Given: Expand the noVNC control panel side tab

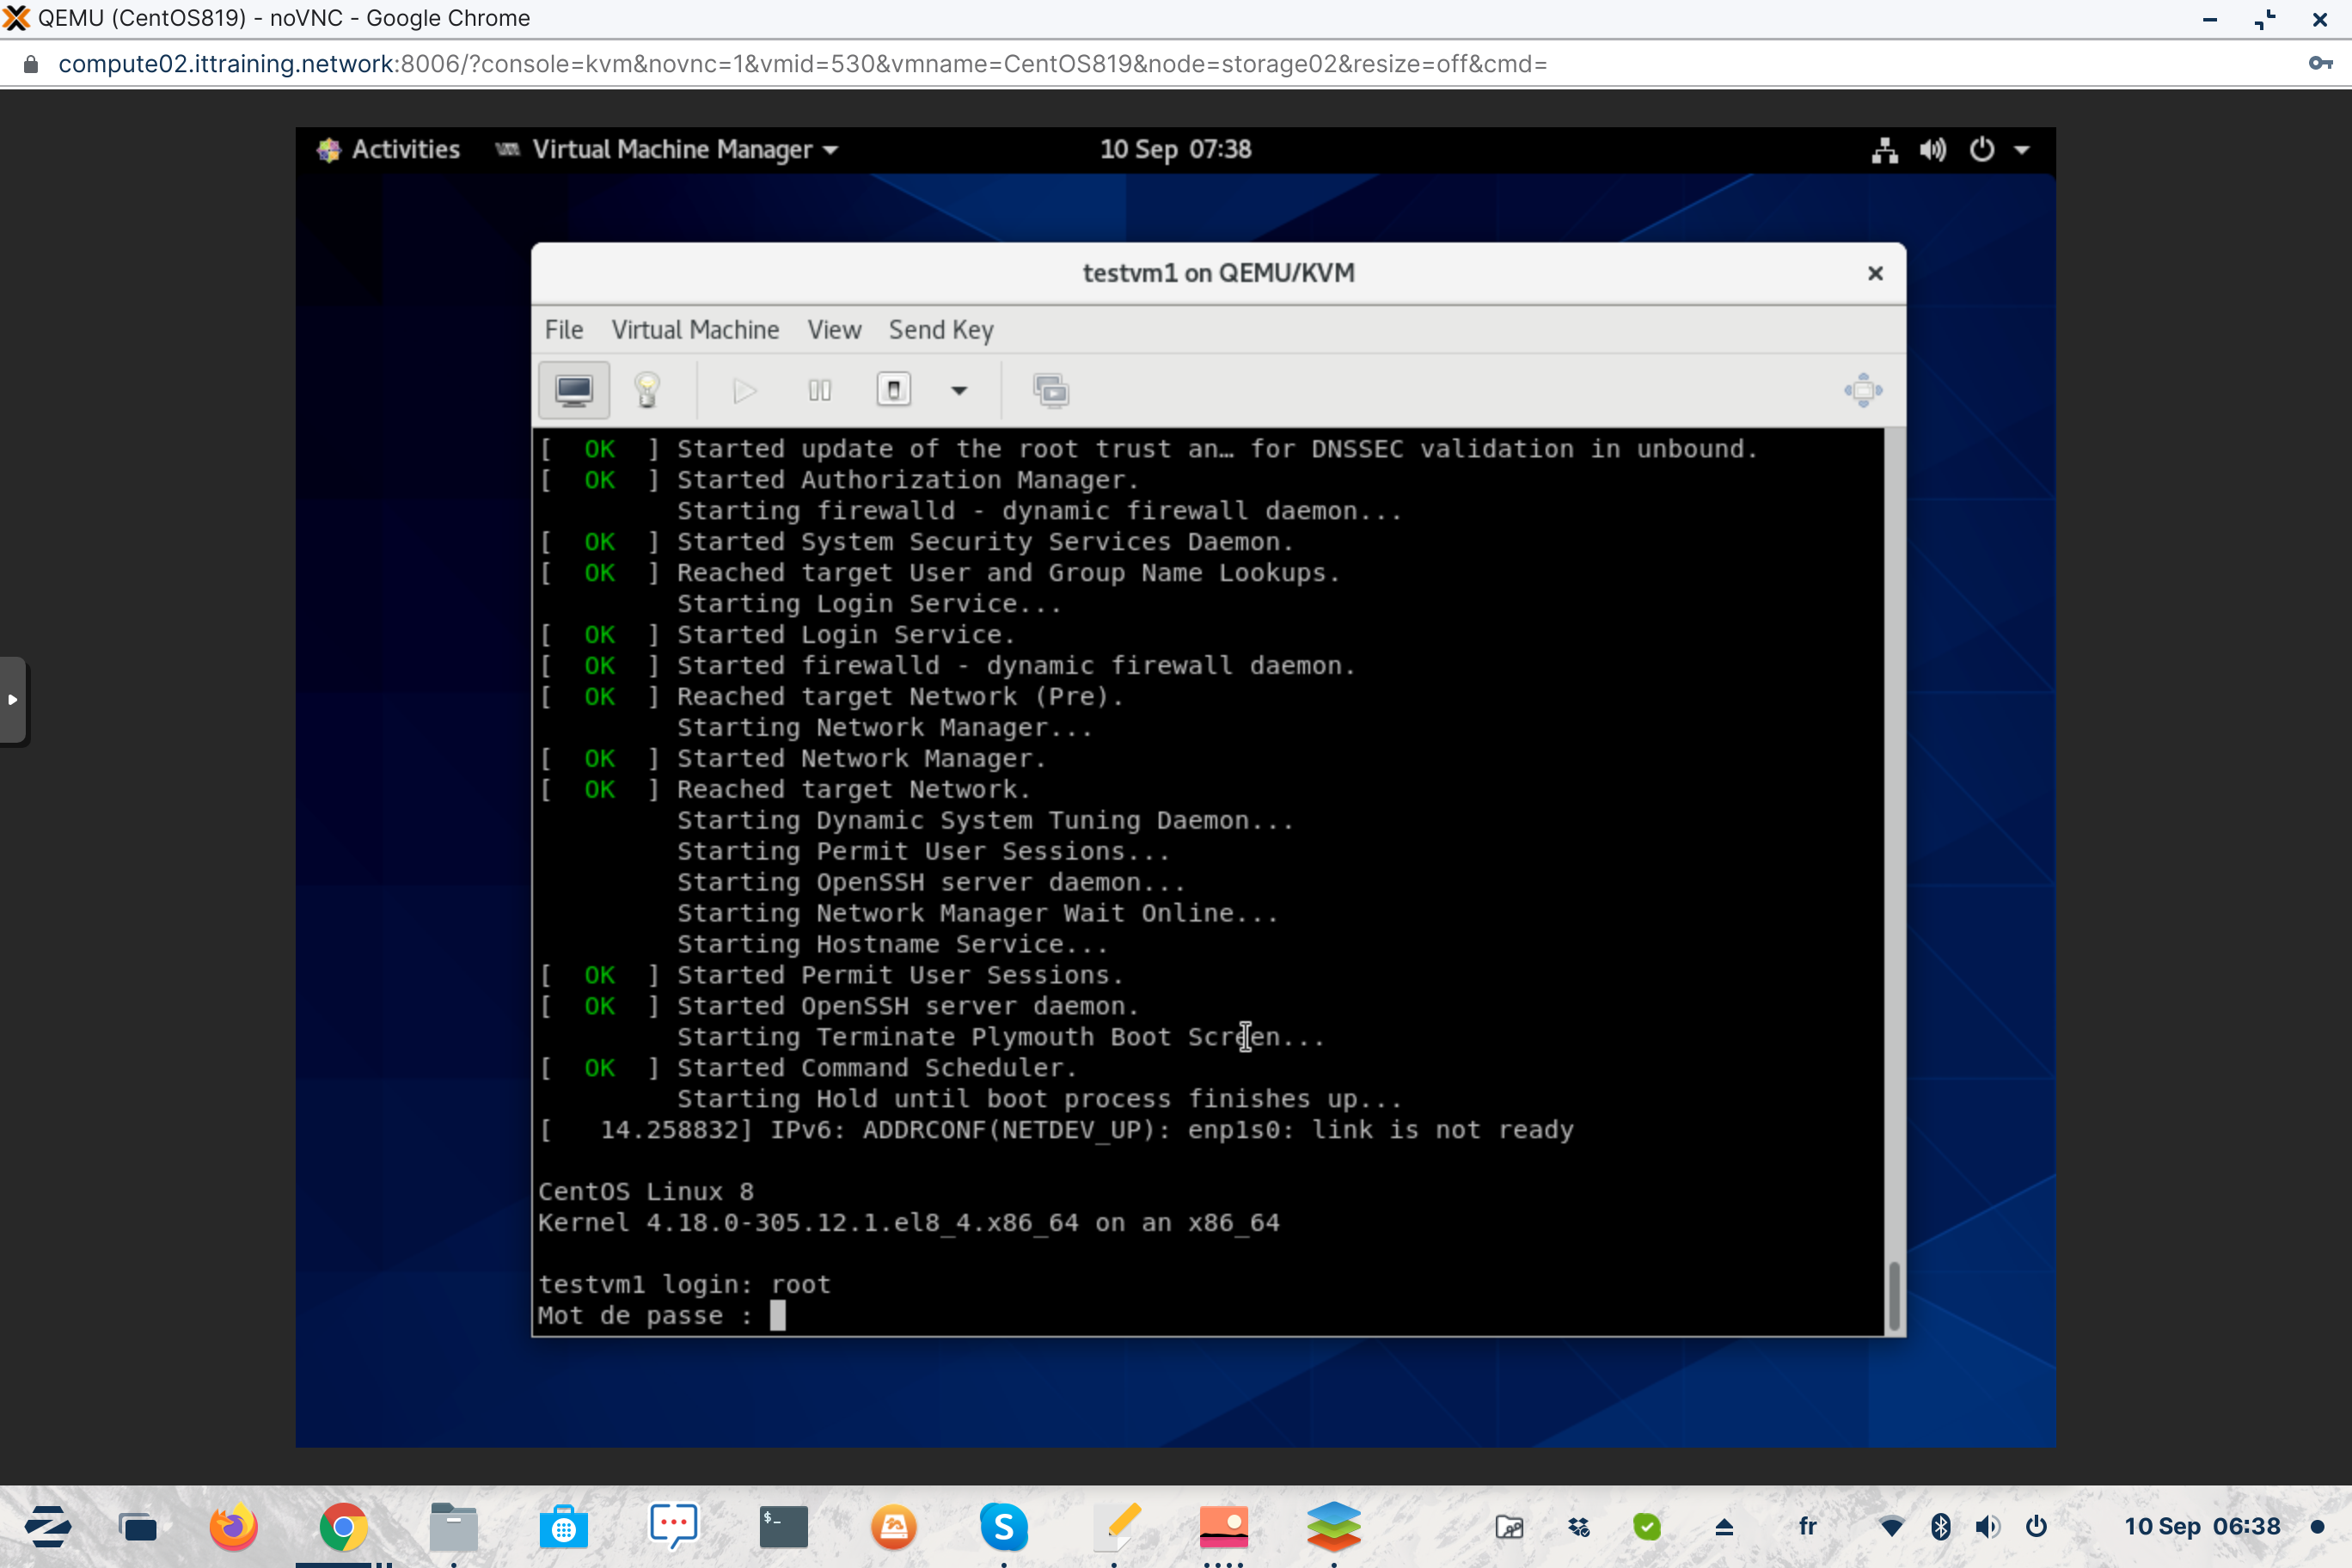Looking at the screenshot, I should pos(12,700).
